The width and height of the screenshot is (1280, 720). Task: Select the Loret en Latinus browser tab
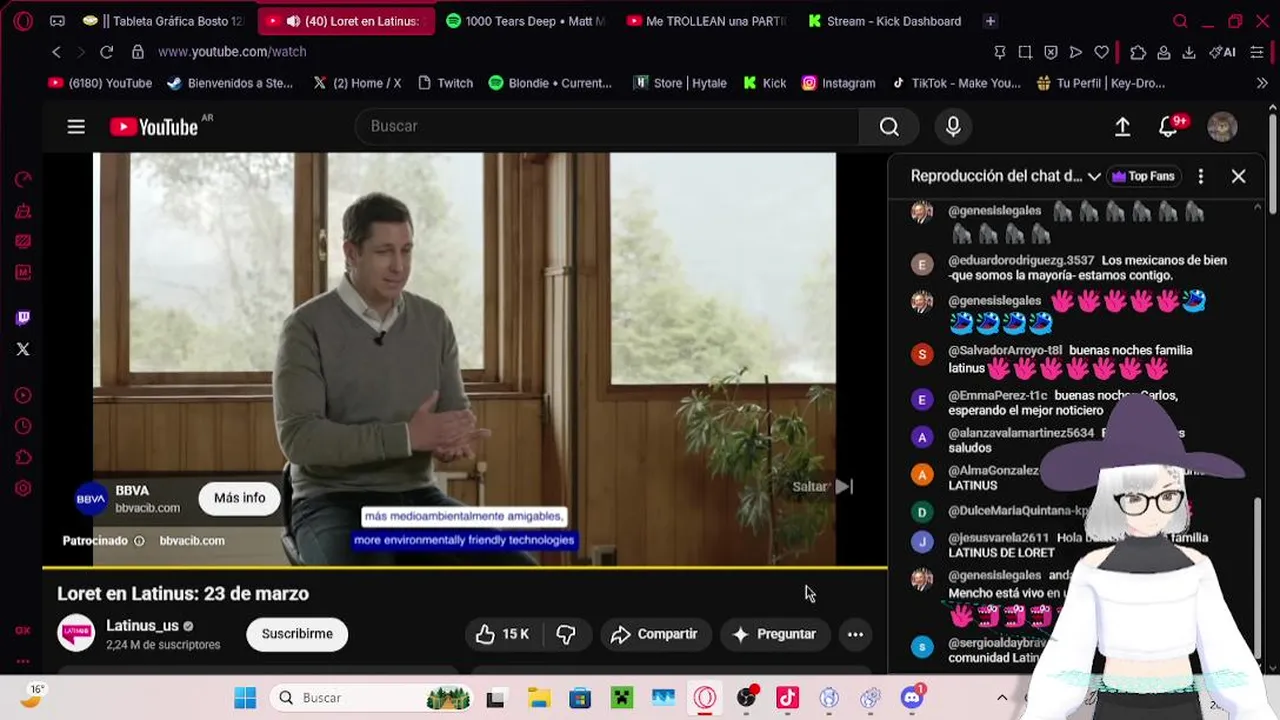346,21
